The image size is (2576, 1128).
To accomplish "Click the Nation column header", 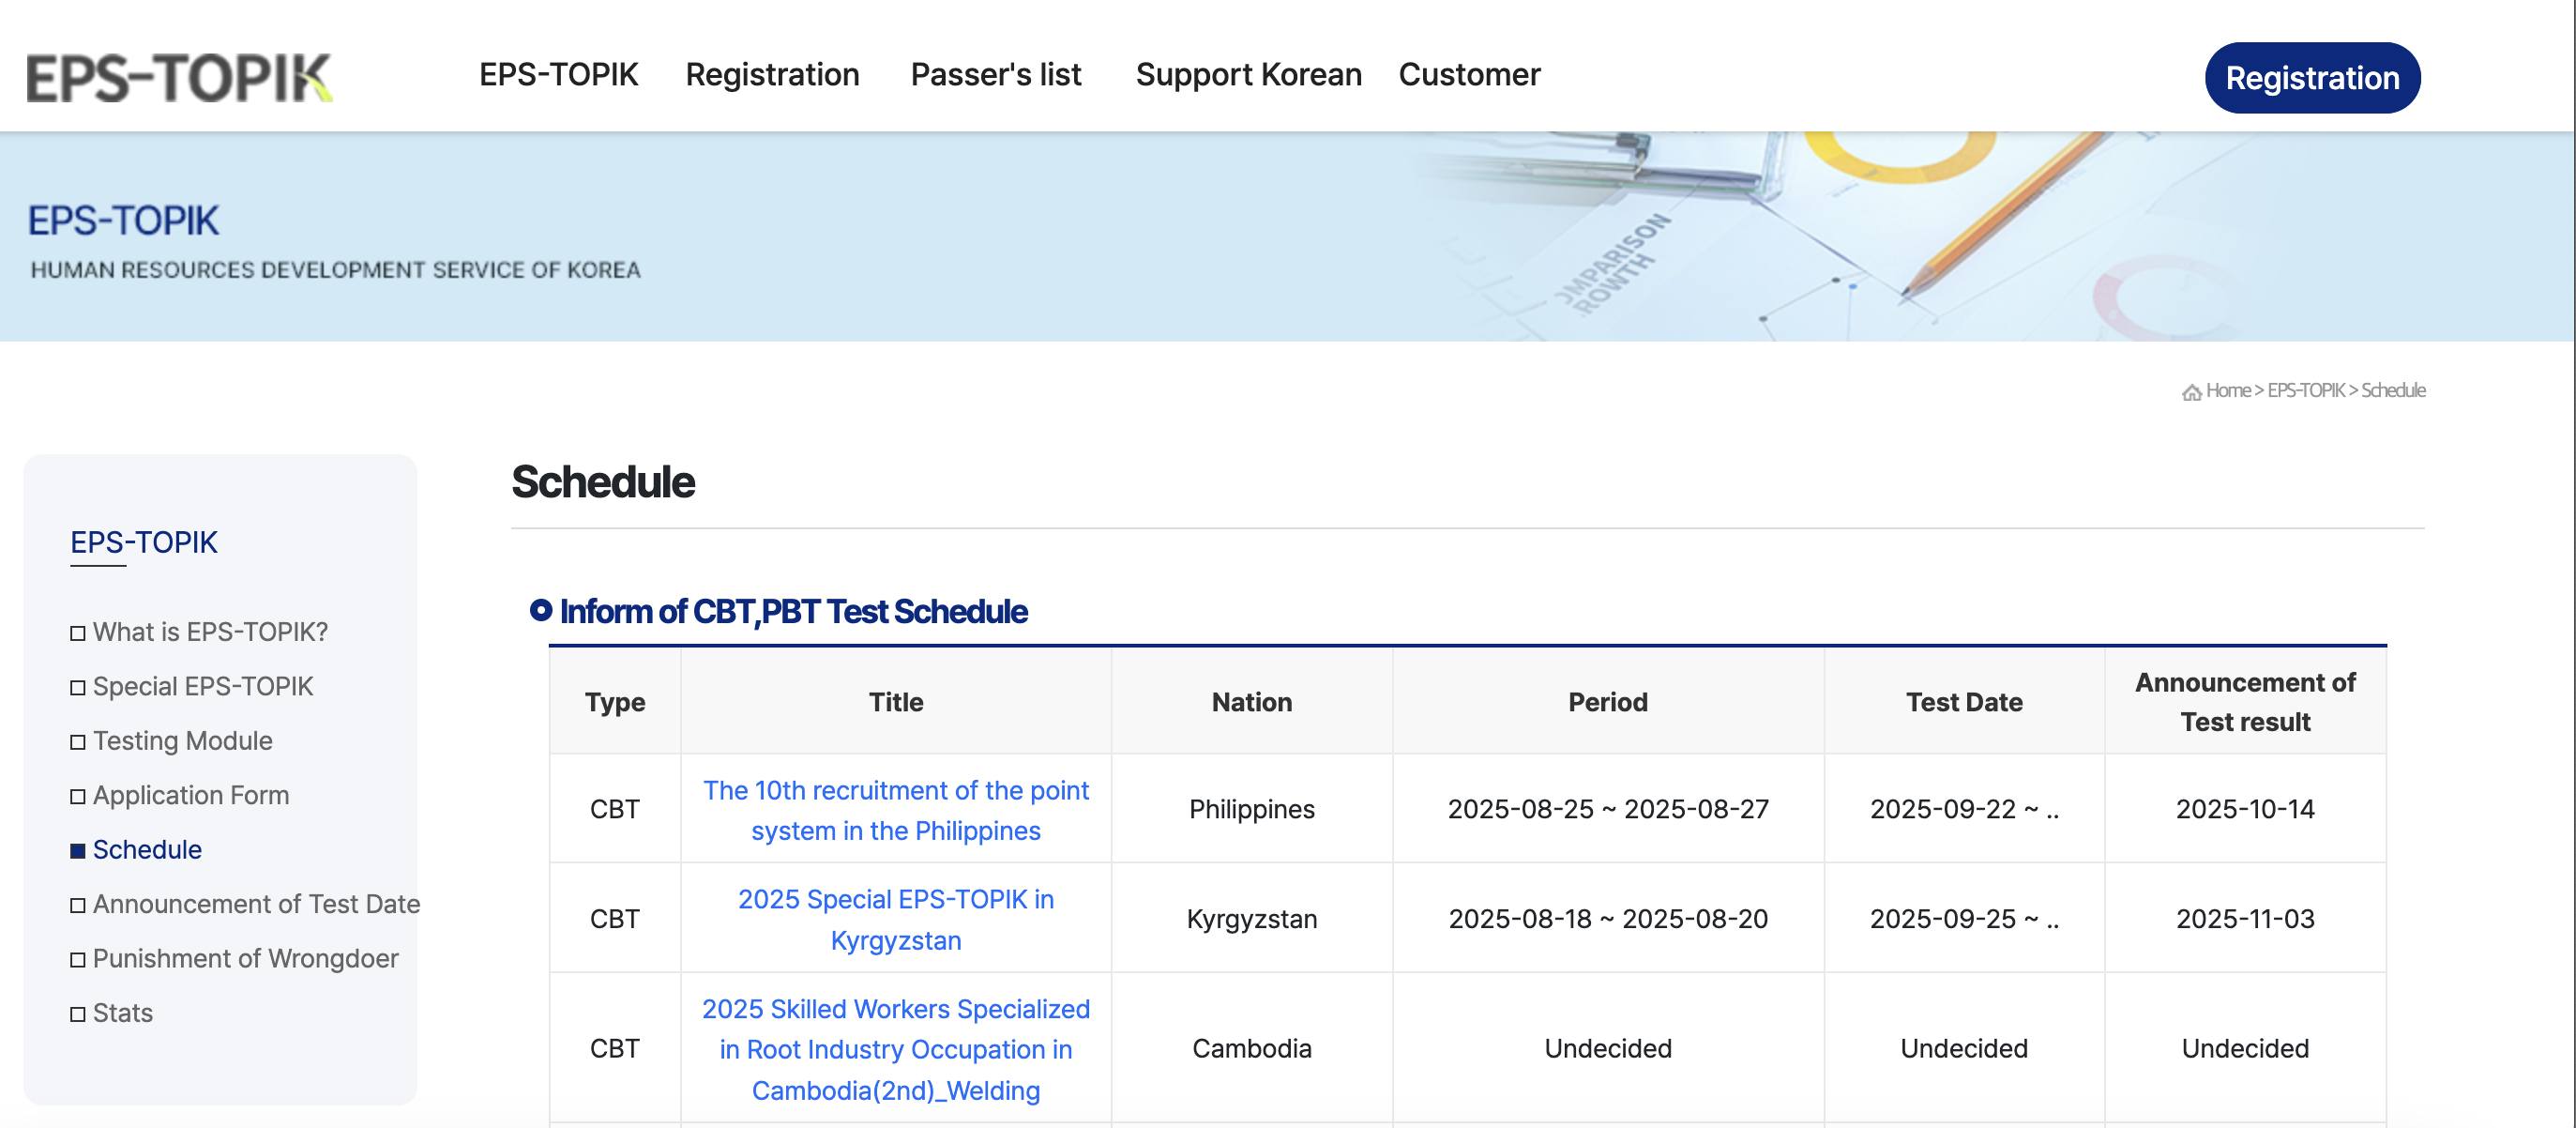I will 1252,702.
